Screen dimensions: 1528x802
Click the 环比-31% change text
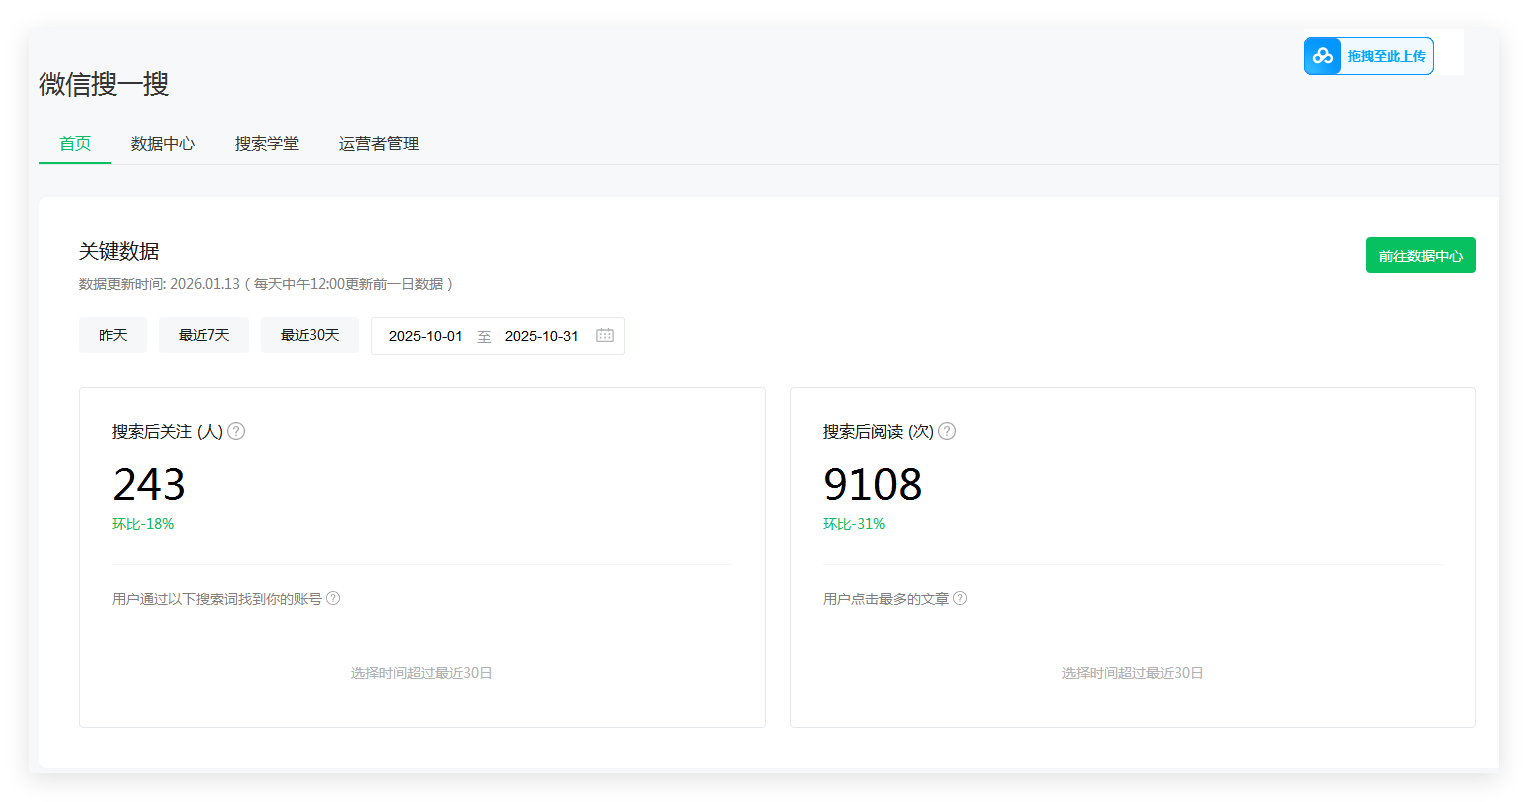click(854, 524)
